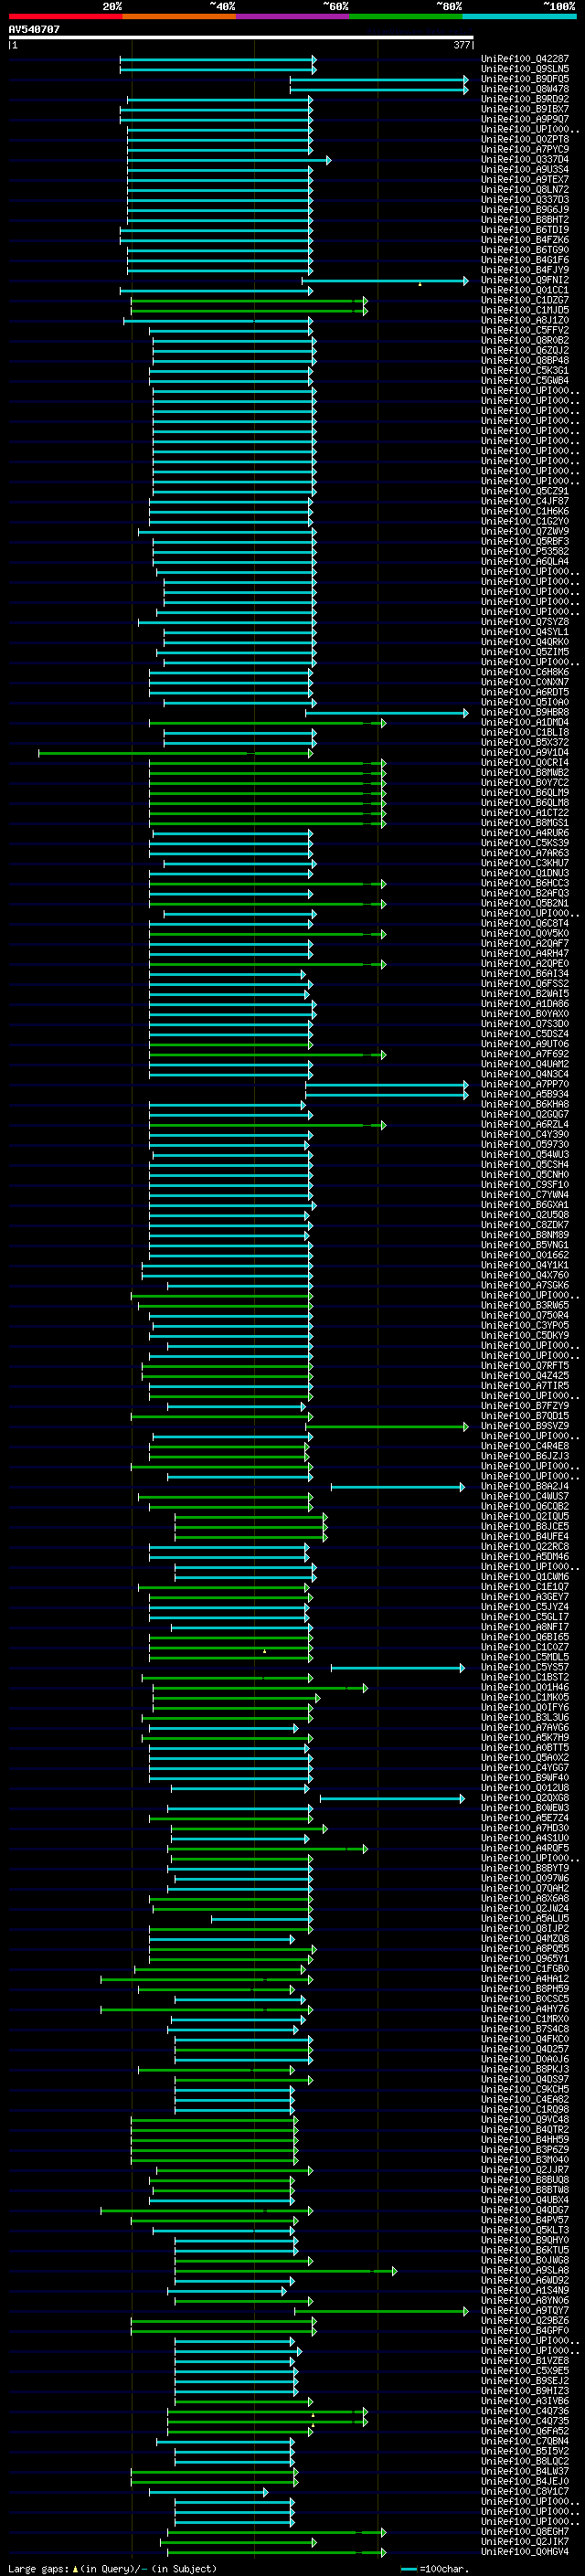Click the green ~80% identity scale segment

click(406, 16)
